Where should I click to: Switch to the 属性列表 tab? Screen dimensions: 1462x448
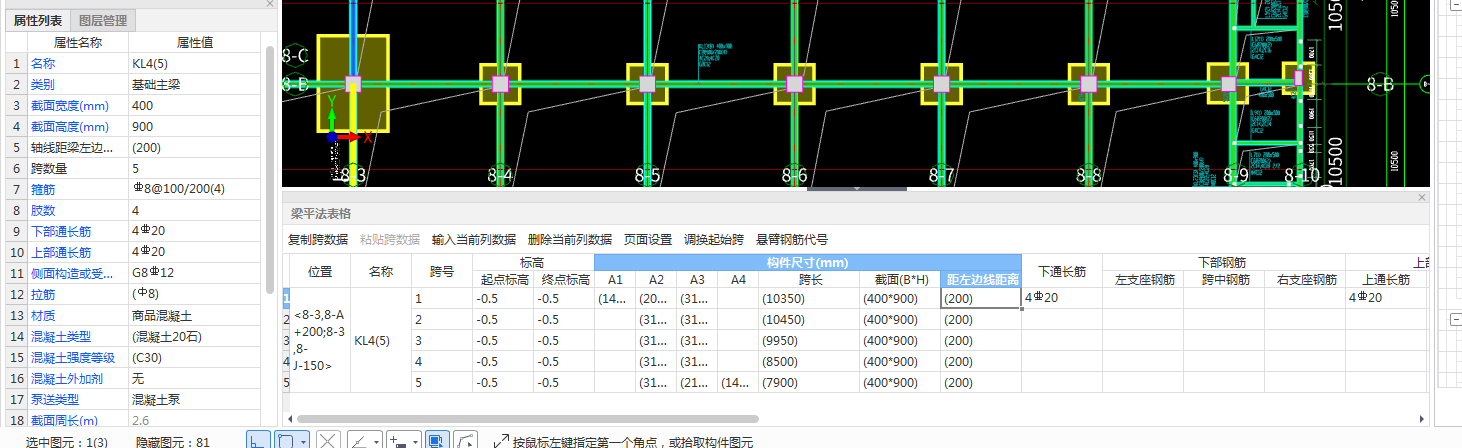[38, 21]
